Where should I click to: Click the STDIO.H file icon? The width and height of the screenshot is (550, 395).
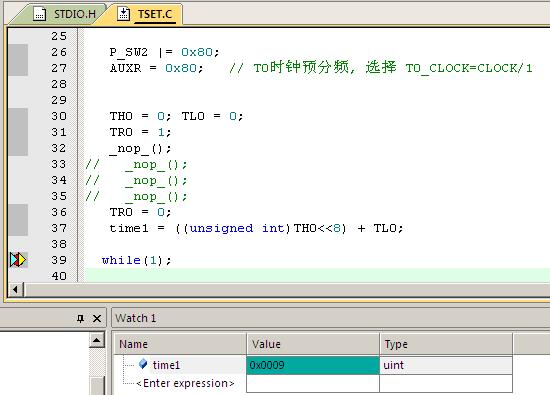[39, 14]
